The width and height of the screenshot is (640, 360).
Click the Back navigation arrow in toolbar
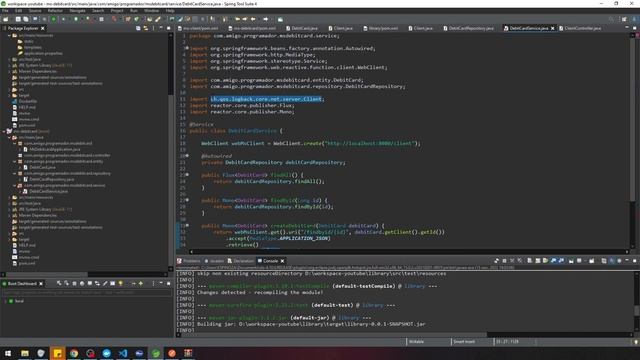253,19
